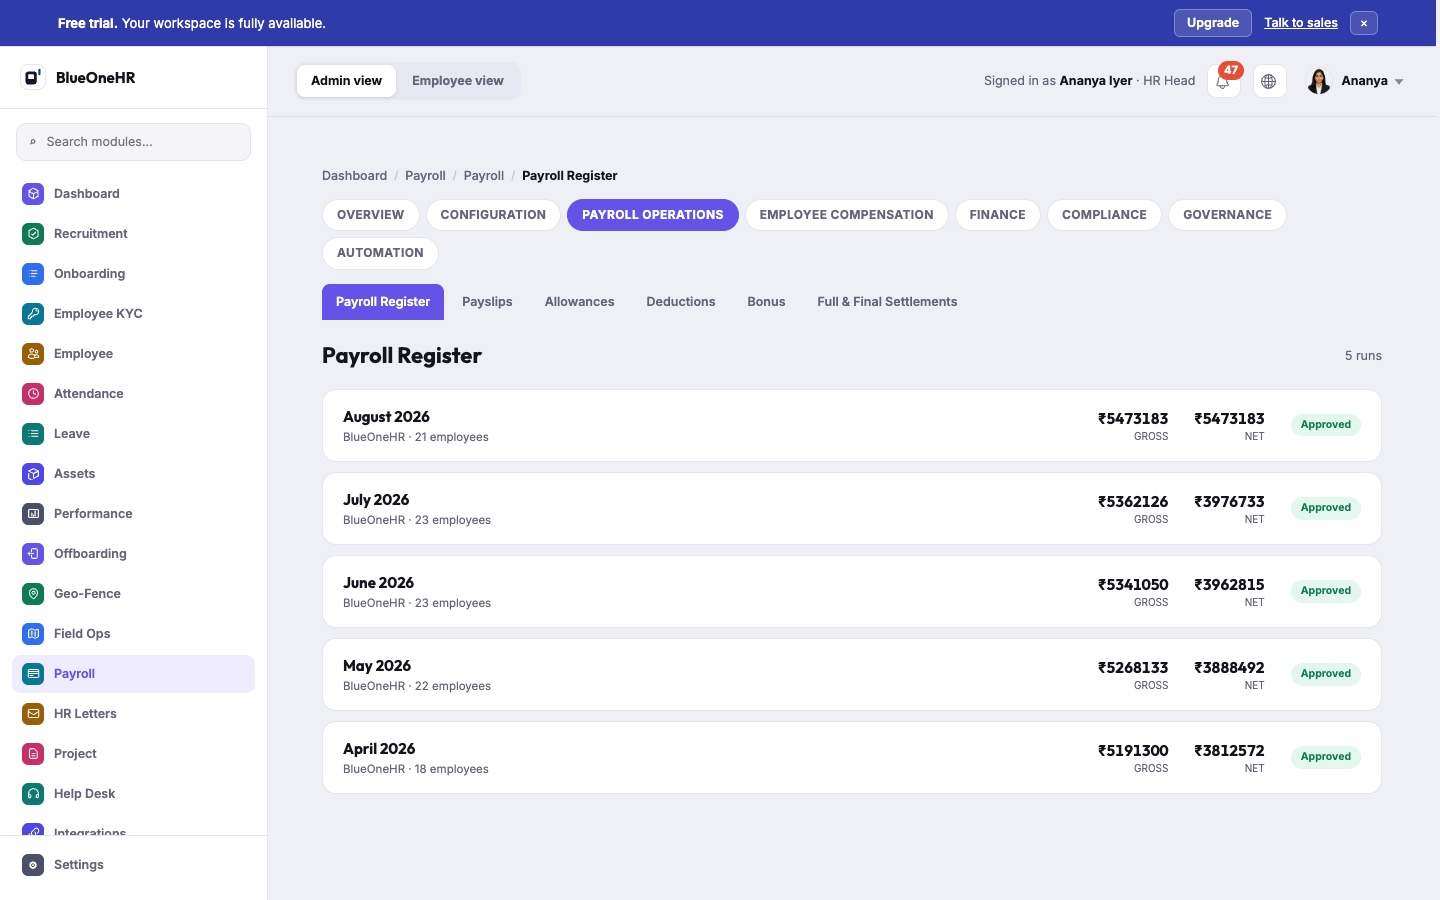Click the Attendance clock icon

tap(33, 394)
